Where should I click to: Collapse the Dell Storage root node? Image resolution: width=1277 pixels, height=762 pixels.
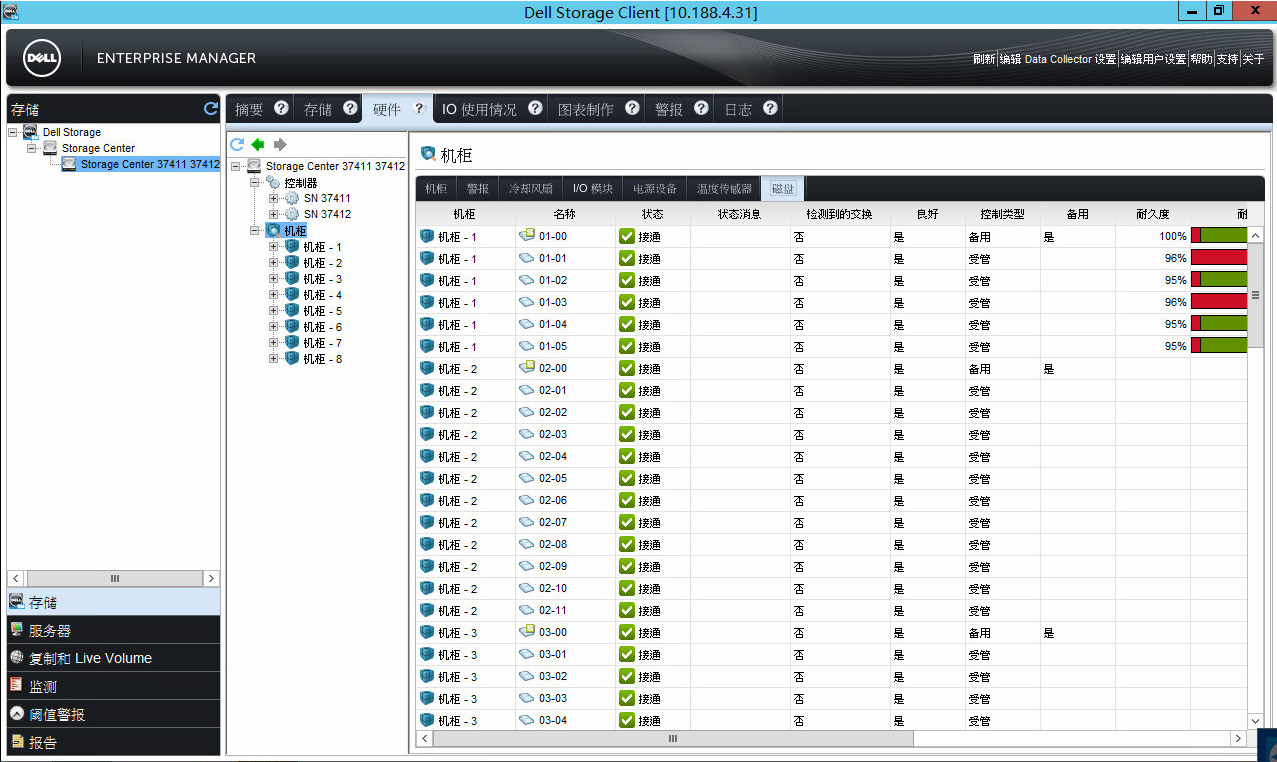tap(13, 132)
